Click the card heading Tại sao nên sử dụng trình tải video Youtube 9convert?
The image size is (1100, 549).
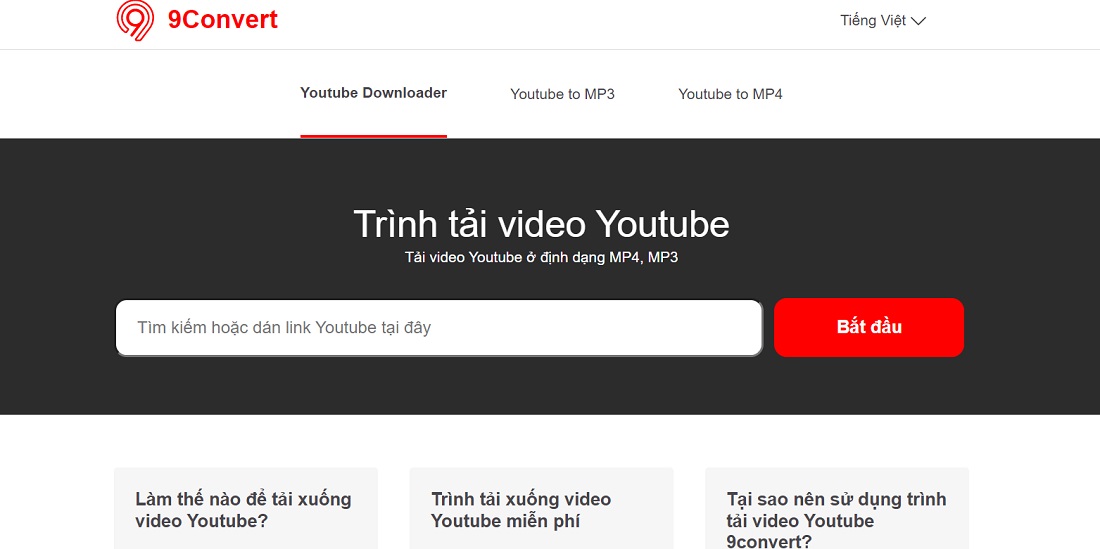pyautogui.click(x=836, y=520)
